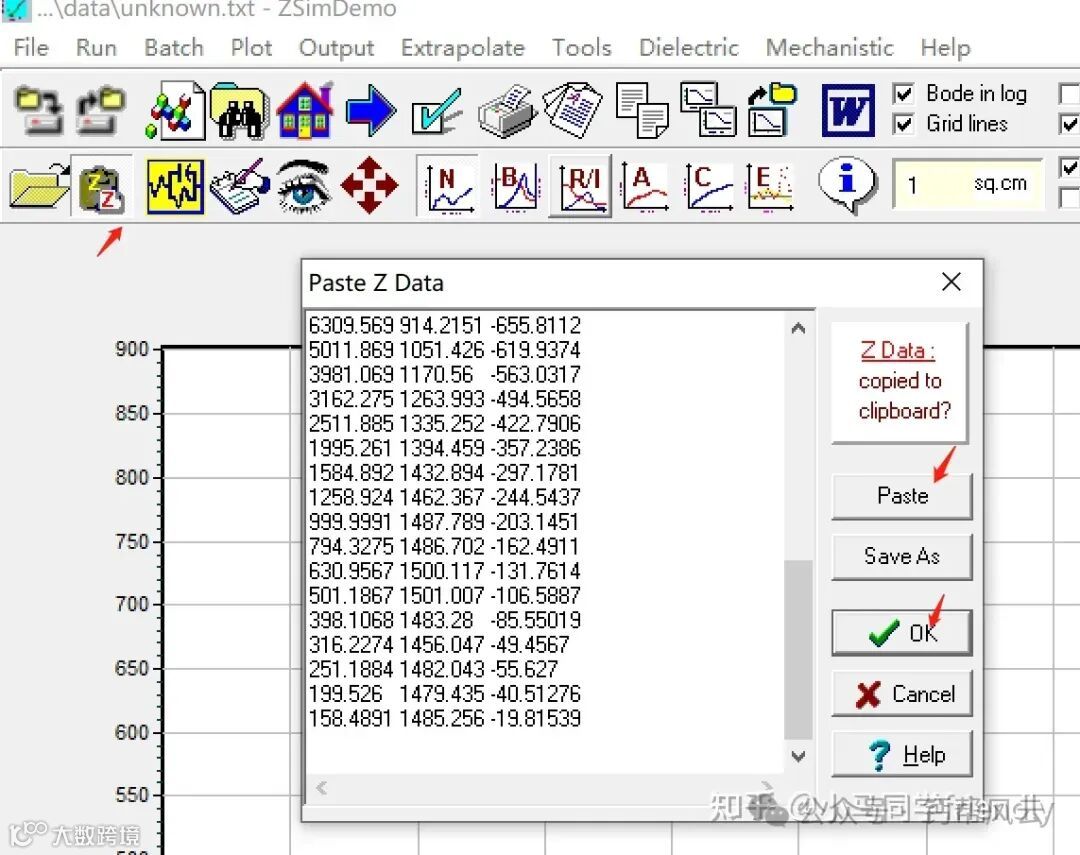This screenshot has height=855, width=1080.
Task: Click the Paste button in dialog
Action: click(902, 496)
